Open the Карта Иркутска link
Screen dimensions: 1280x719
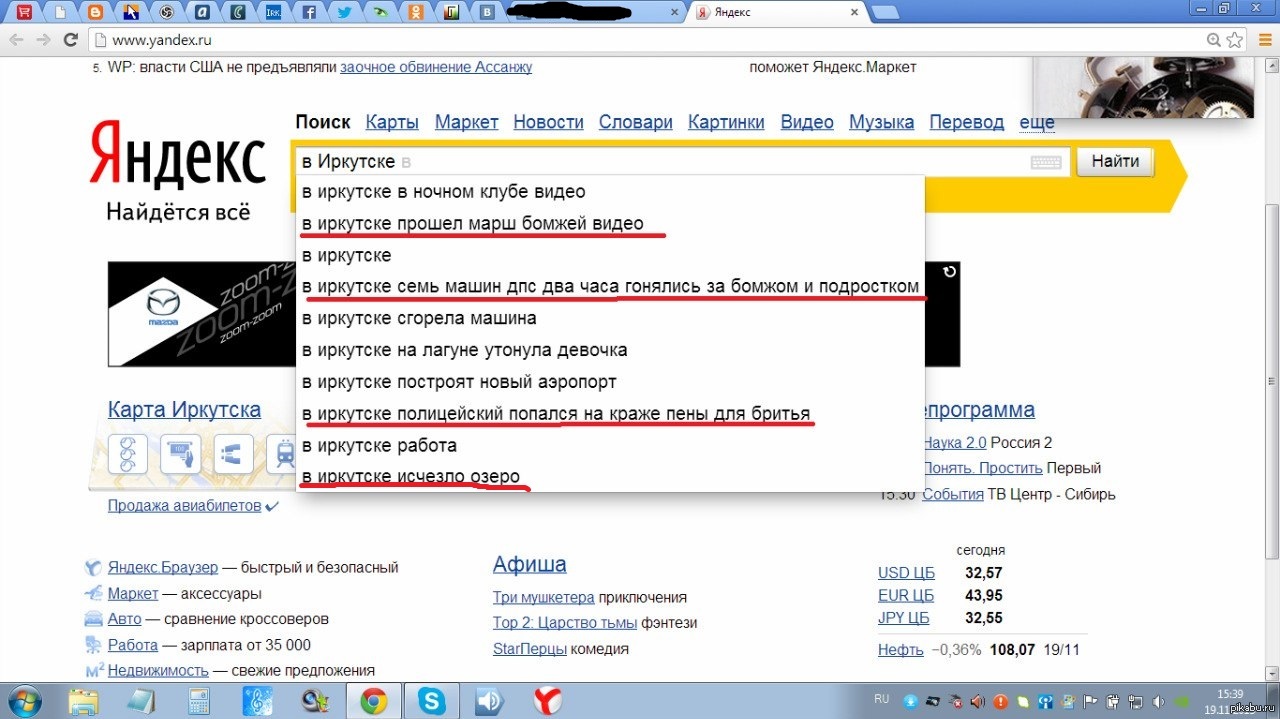point(184,410)
